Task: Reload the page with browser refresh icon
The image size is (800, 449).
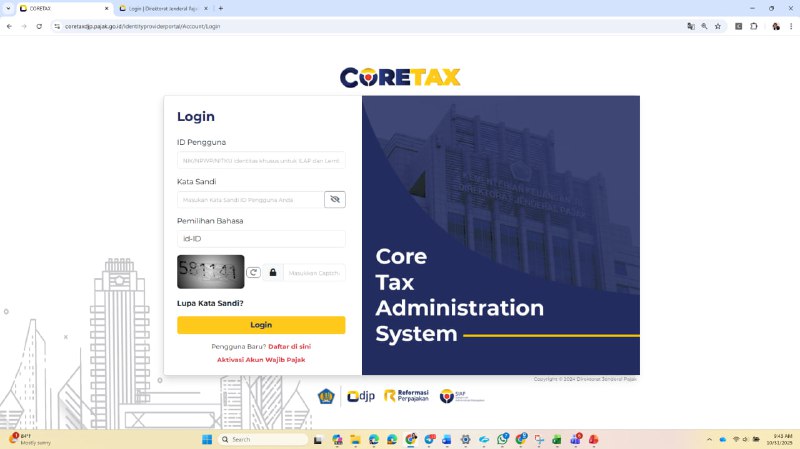Action: point(39,26)
